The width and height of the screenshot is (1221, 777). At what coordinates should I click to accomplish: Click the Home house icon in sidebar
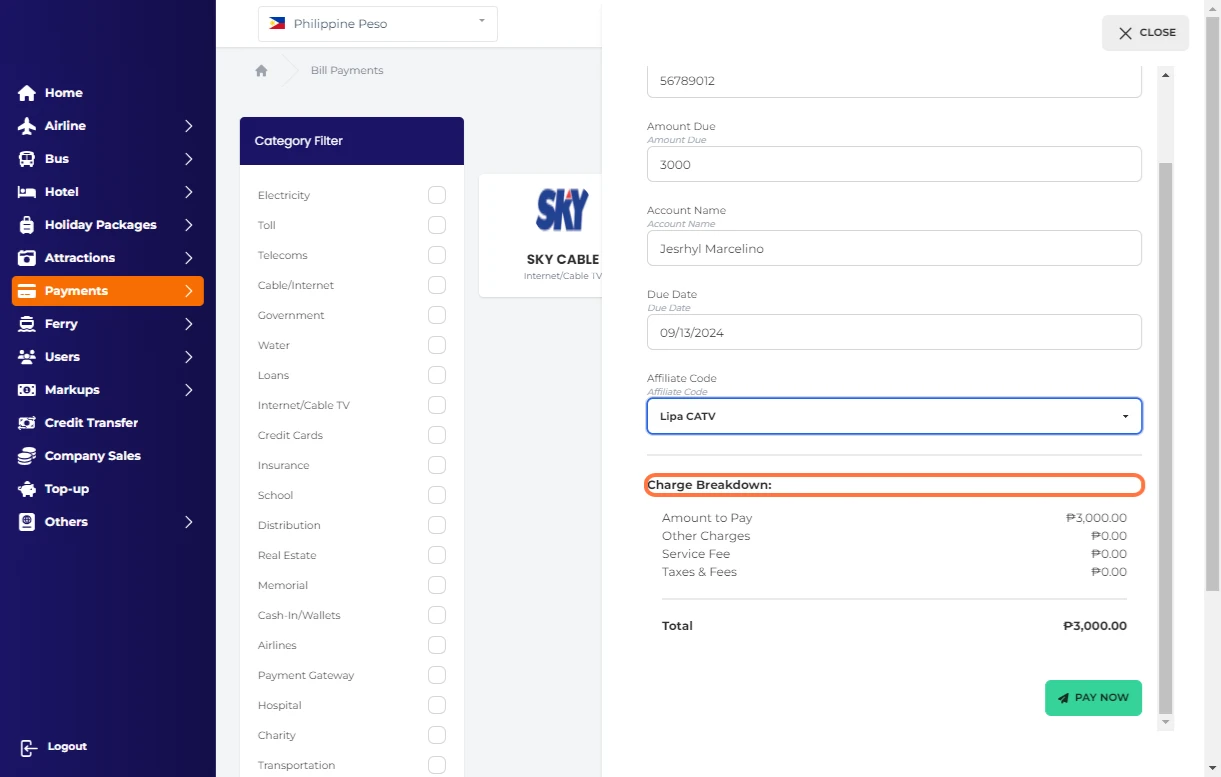pos(27,93)
